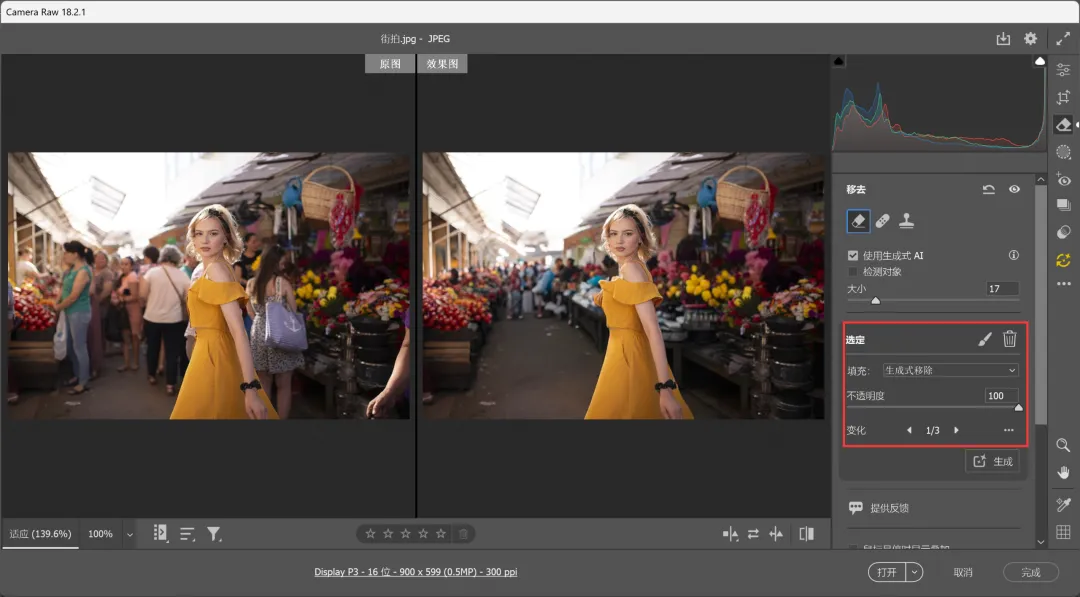Open the arrow beside 打开 button

[x=915, y=572]
